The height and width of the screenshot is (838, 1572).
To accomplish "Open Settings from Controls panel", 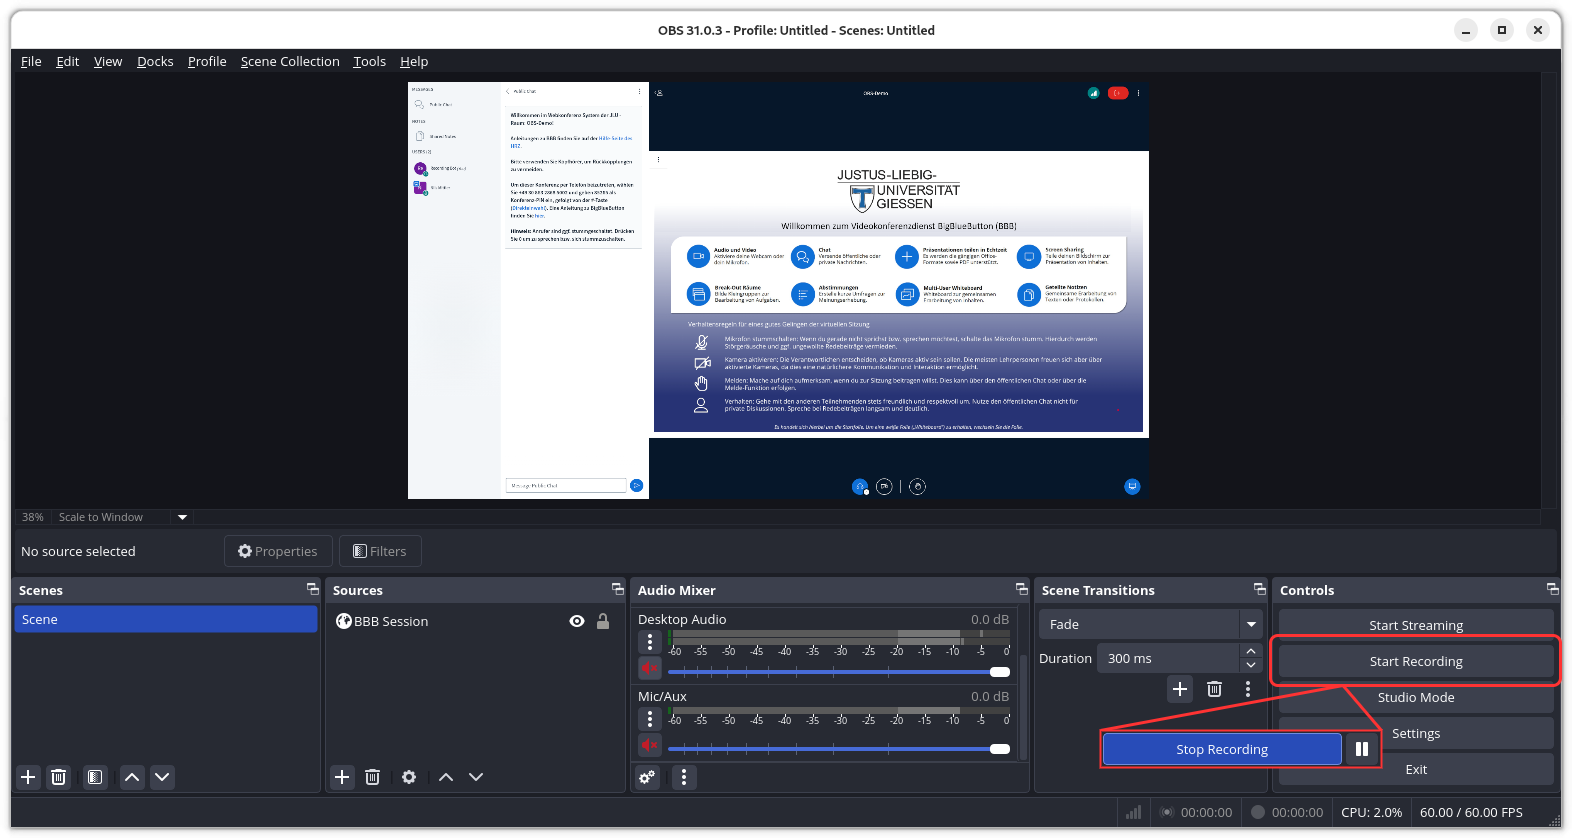I will click(1416, 733).
